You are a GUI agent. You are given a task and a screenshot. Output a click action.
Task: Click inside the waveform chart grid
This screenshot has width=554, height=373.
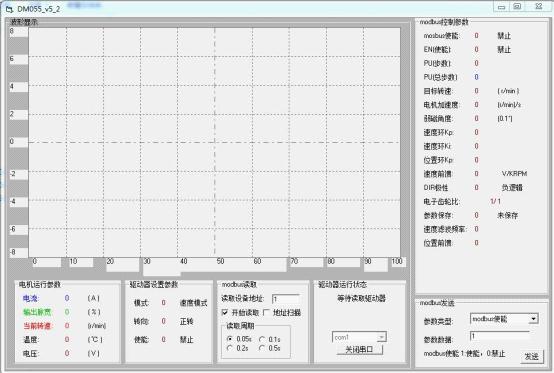coord(214,142)
